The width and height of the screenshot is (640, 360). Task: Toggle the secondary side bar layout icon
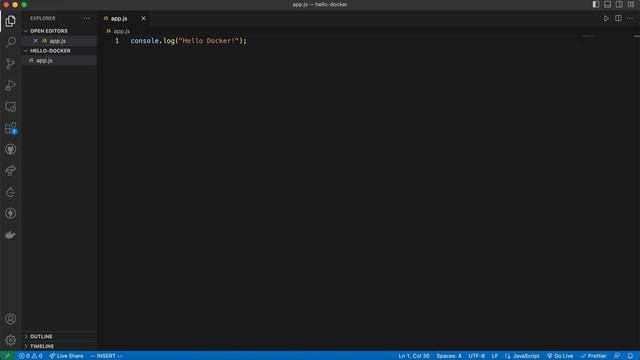click(x=619, y=4)
